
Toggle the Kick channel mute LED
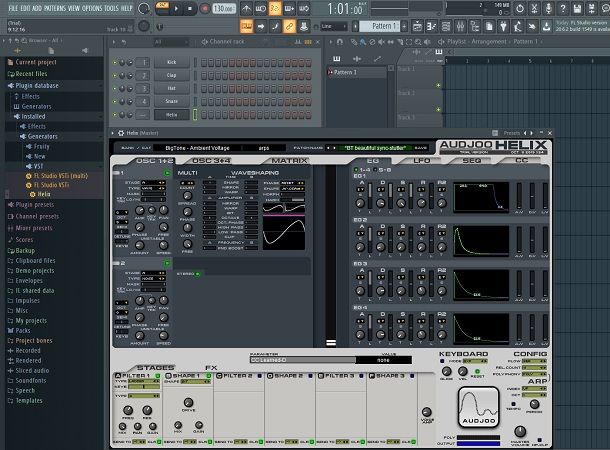pos(115,63)
